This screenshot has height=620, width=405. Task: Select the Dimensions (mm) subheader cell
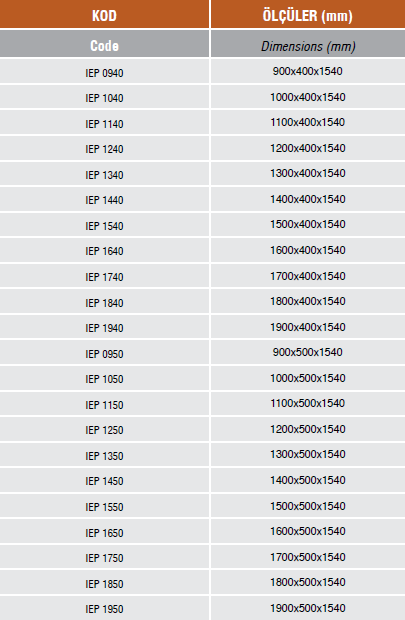[308, 44]
